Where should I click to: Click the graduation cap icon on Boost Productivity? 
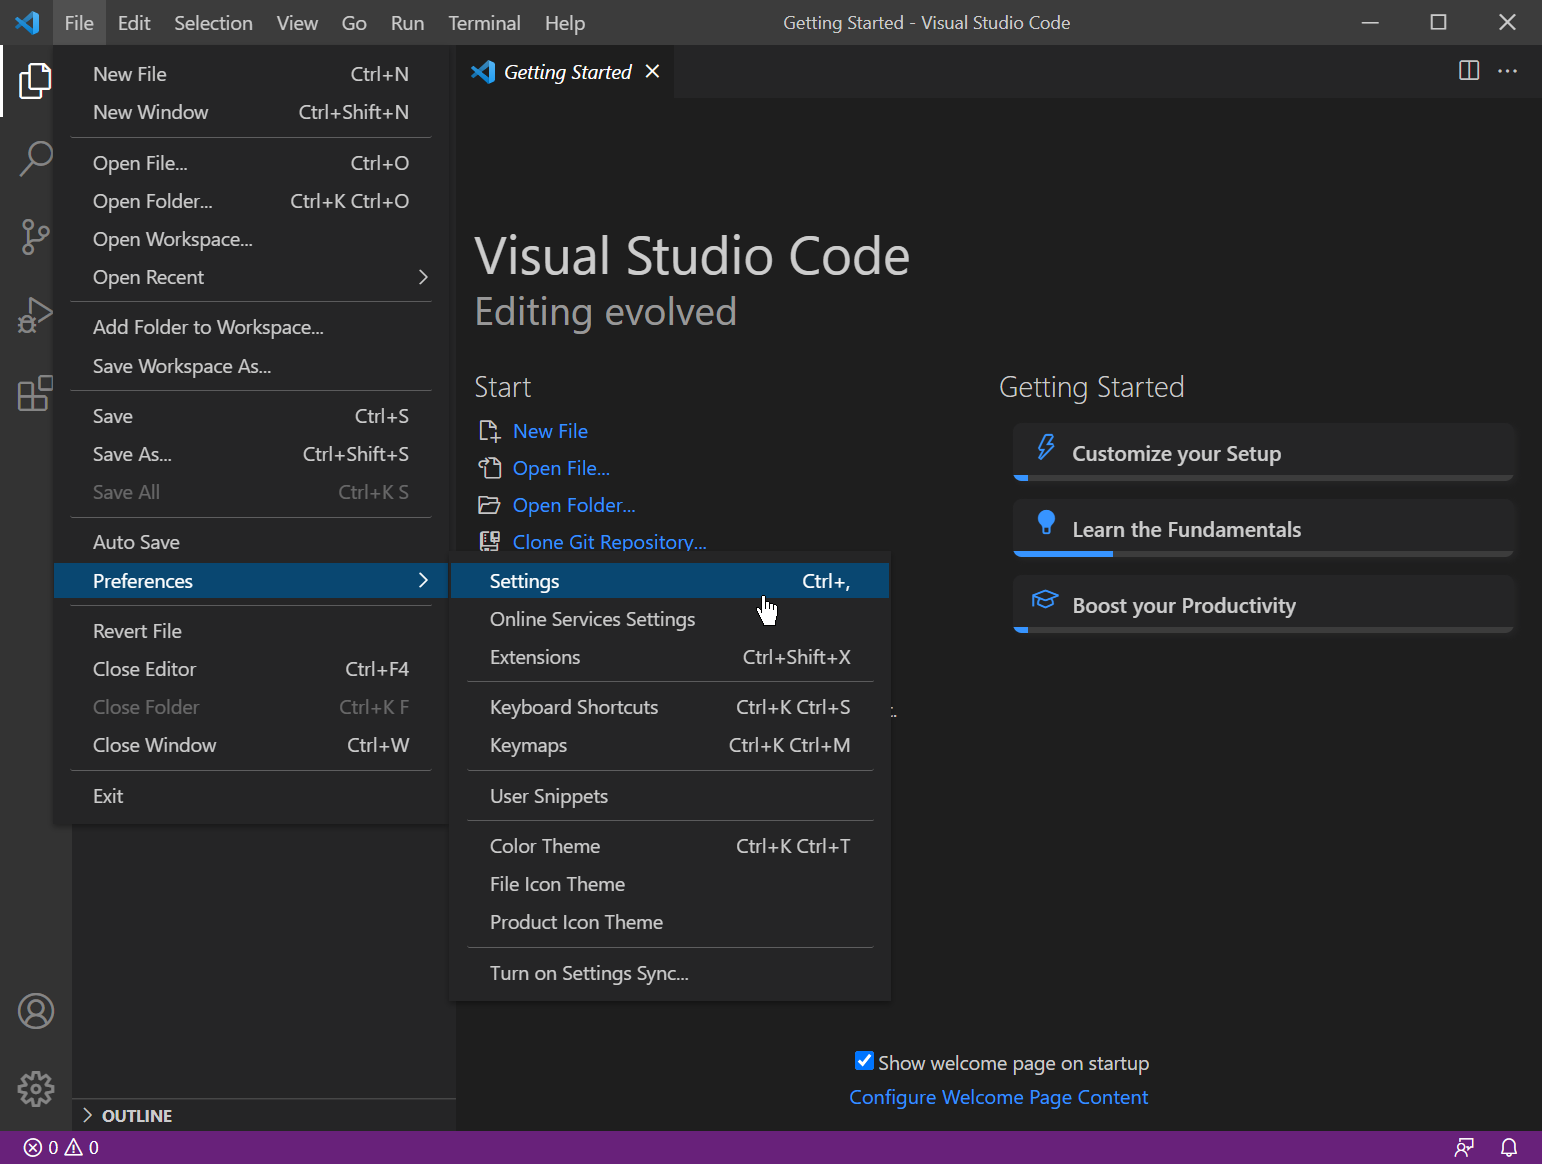(1045, 599)
